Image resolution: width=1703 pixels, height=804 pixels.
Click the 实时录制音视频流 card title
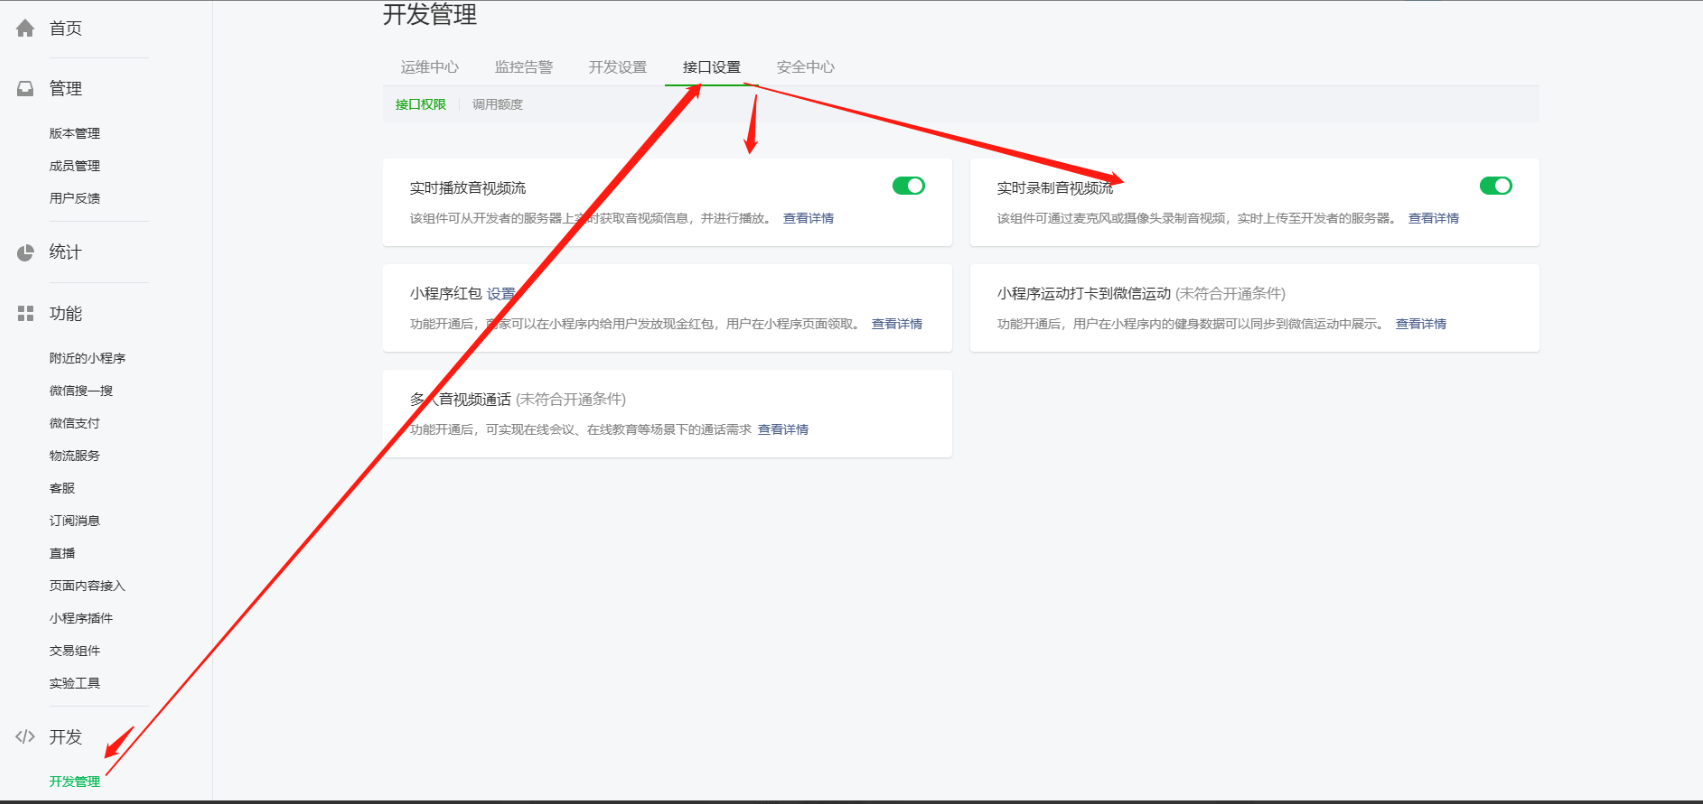pos(1055,188)
